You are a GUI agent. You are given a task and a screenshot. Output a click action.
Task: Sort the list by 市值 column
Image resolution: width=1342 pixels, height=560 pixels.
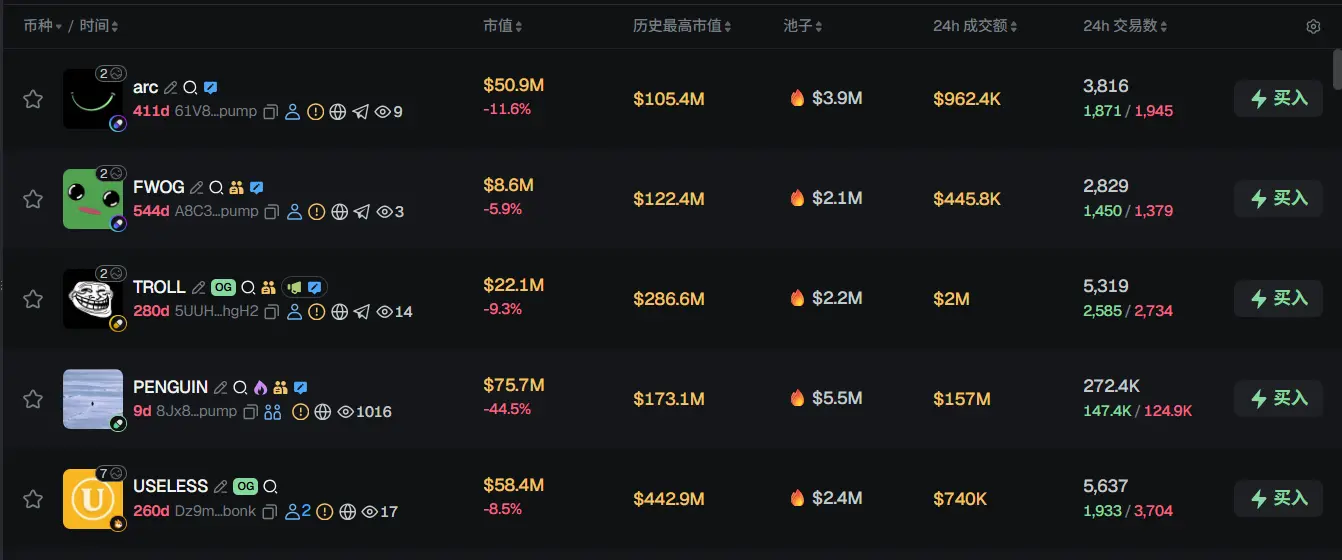point(502,26)
